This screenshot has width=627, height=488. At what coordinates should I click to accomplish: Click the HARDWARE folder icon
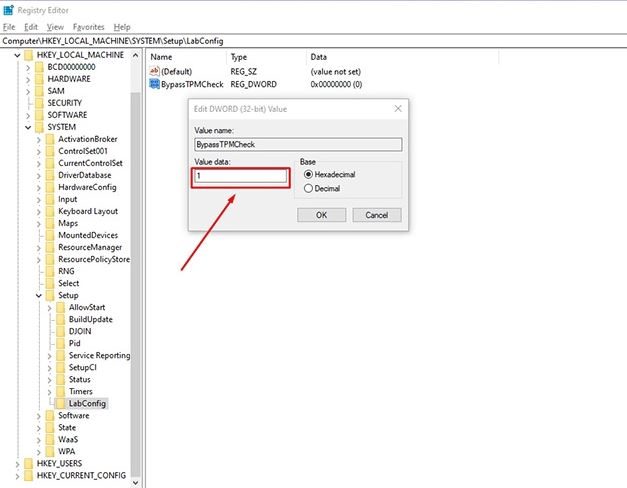[39, 79]
